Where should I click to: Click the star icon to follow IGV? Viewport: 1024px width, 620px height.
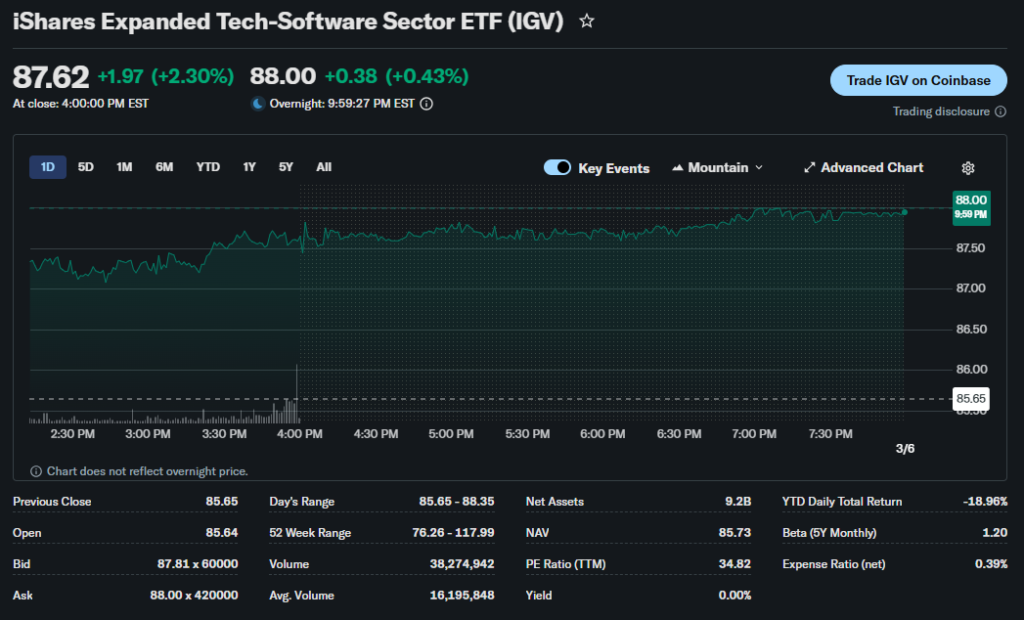pyautogui.click(x=587, y=21)
